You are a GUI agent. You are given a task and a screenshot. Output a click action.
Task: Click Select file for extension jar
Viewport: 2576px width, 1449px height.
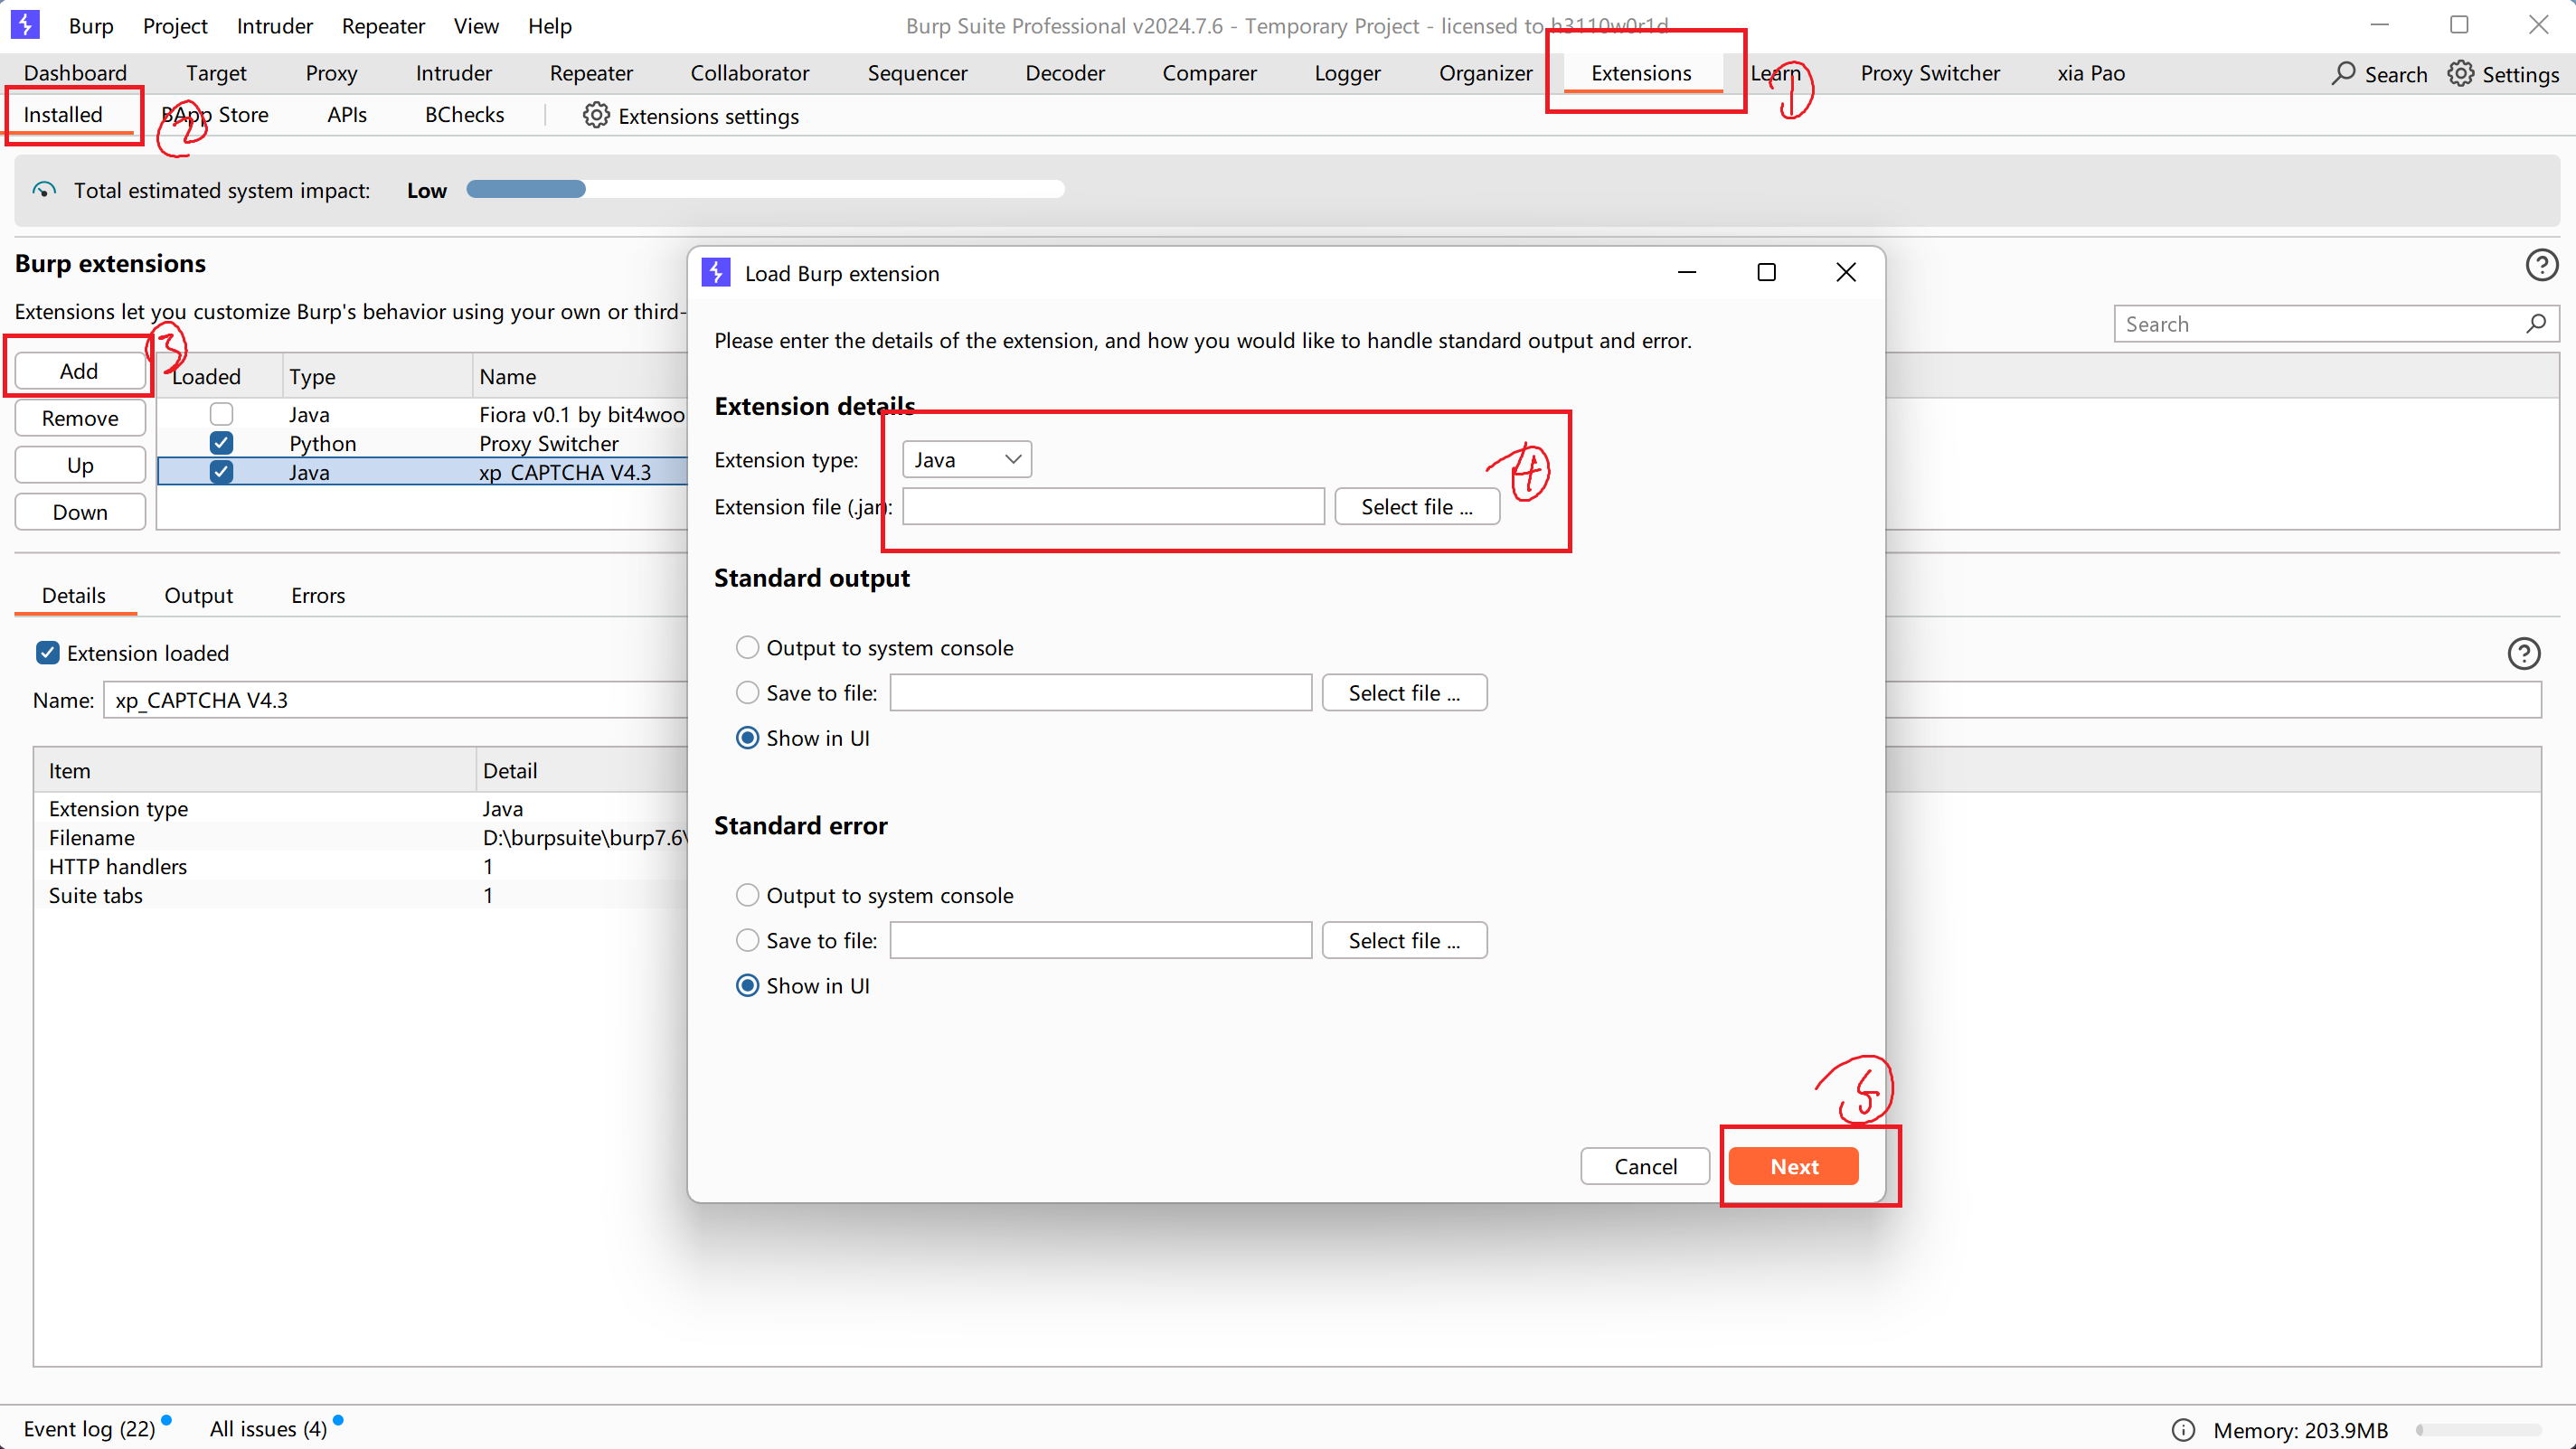[1416, 507]
